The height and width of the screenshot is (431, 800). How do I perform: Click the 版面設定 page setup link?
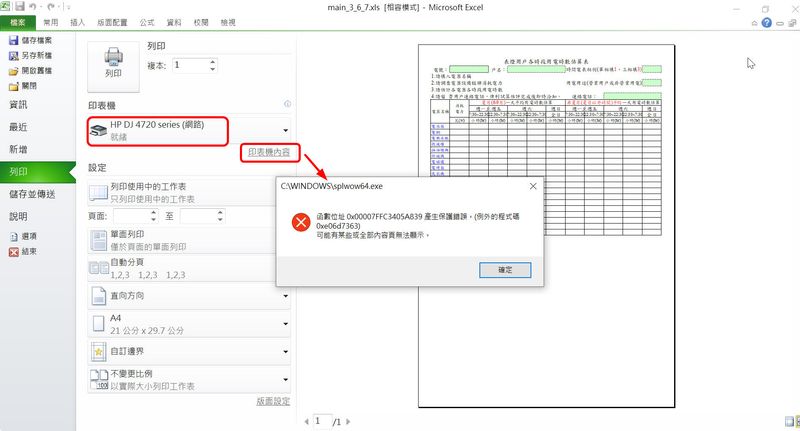pyautogui.click(x=272, y=401)
